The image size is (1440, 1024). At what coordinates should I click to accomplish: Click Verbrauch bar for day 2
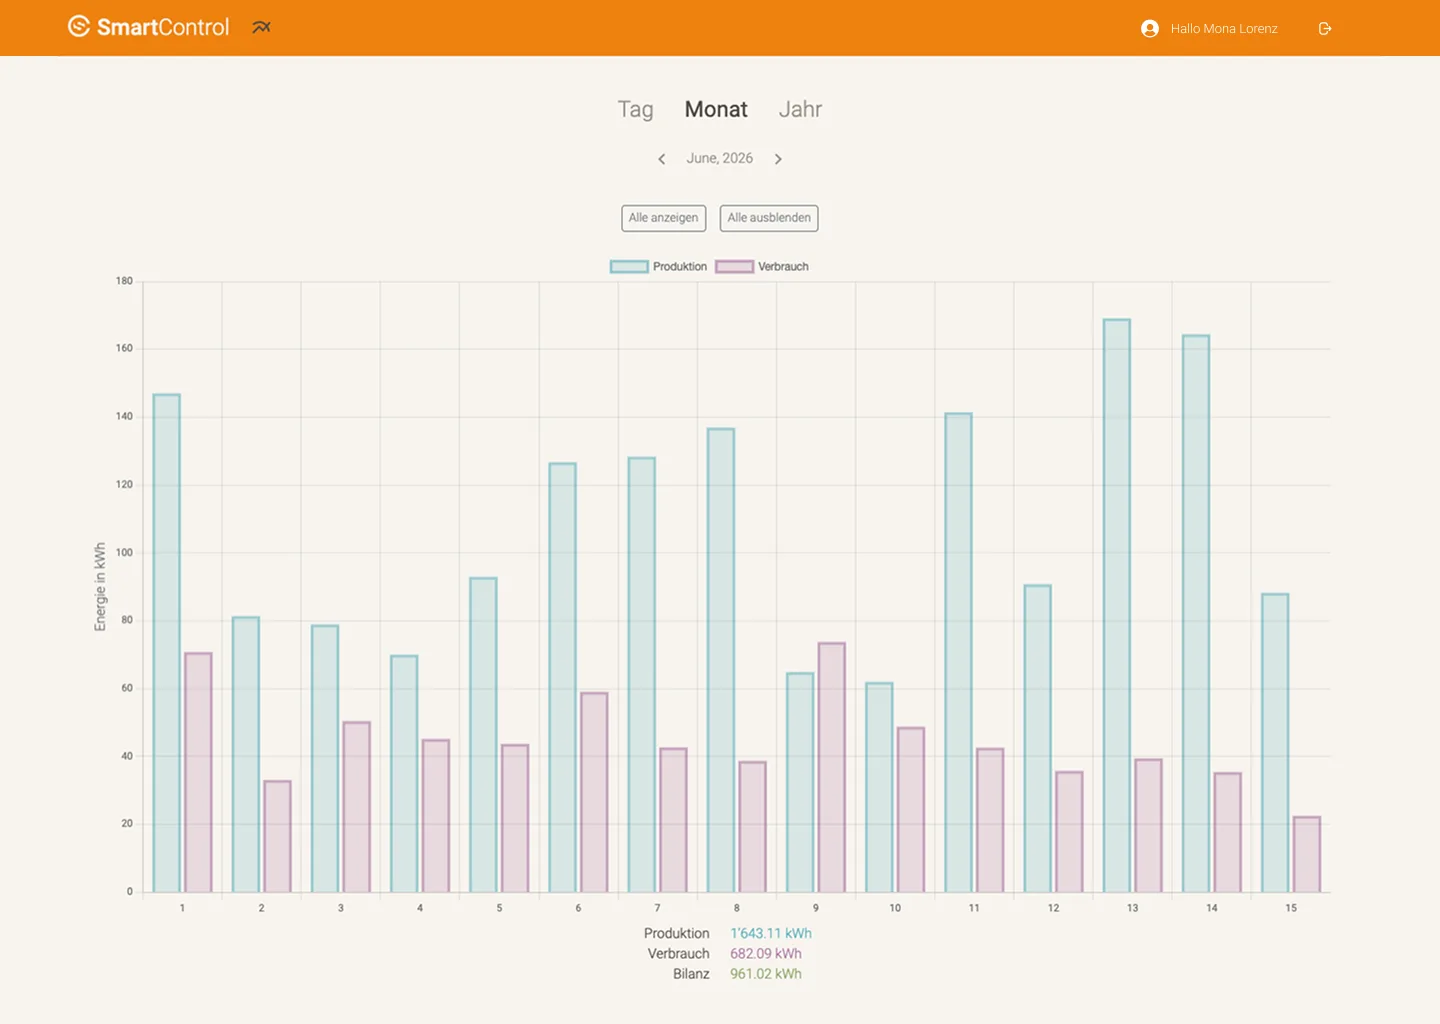pos(277,836)
